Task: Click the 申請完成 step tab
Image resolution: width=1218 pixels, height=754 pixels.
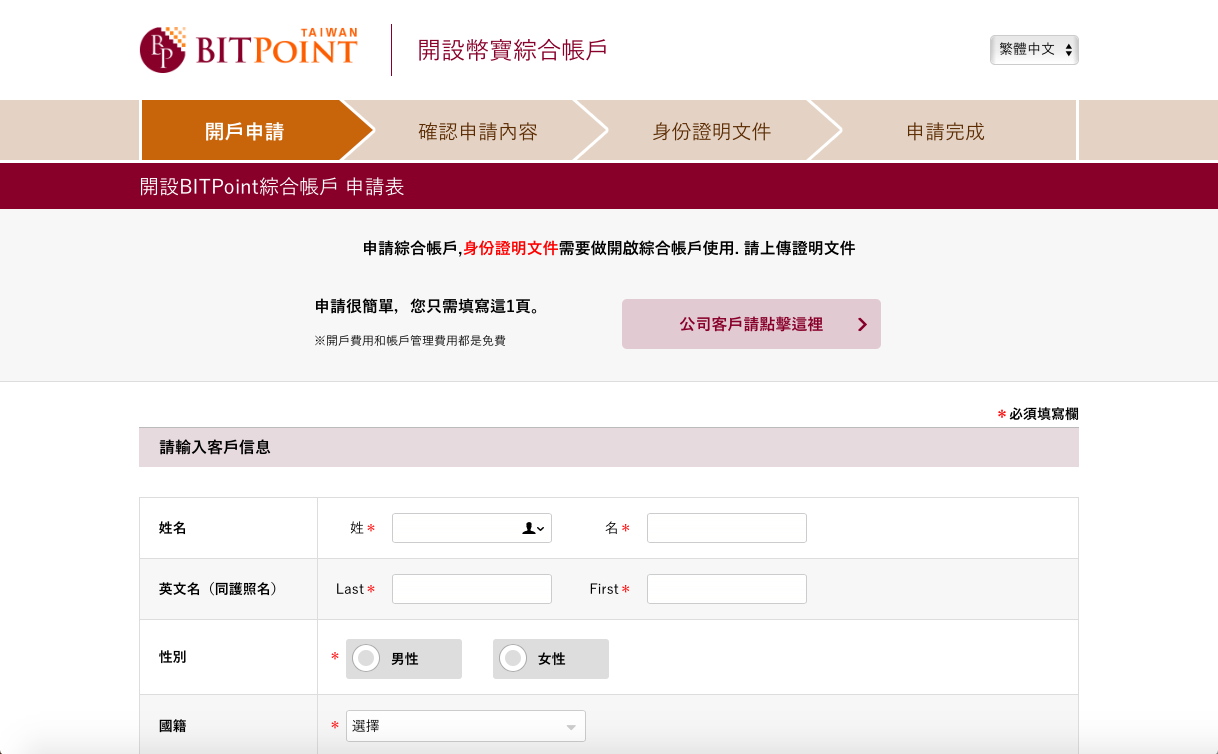Action: pos(945,131)
